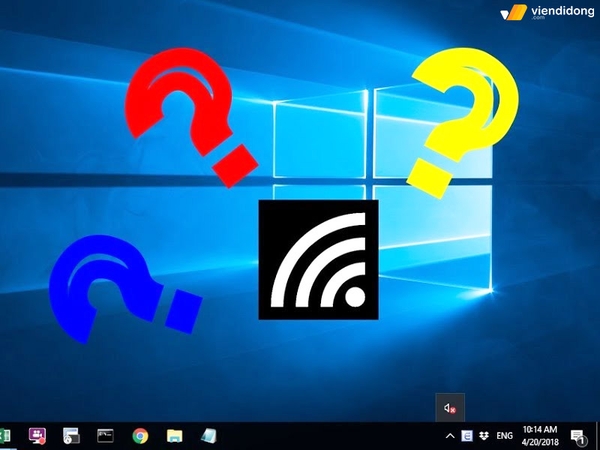
Task: Click the blue E tray icon
Action: [467, 436]
